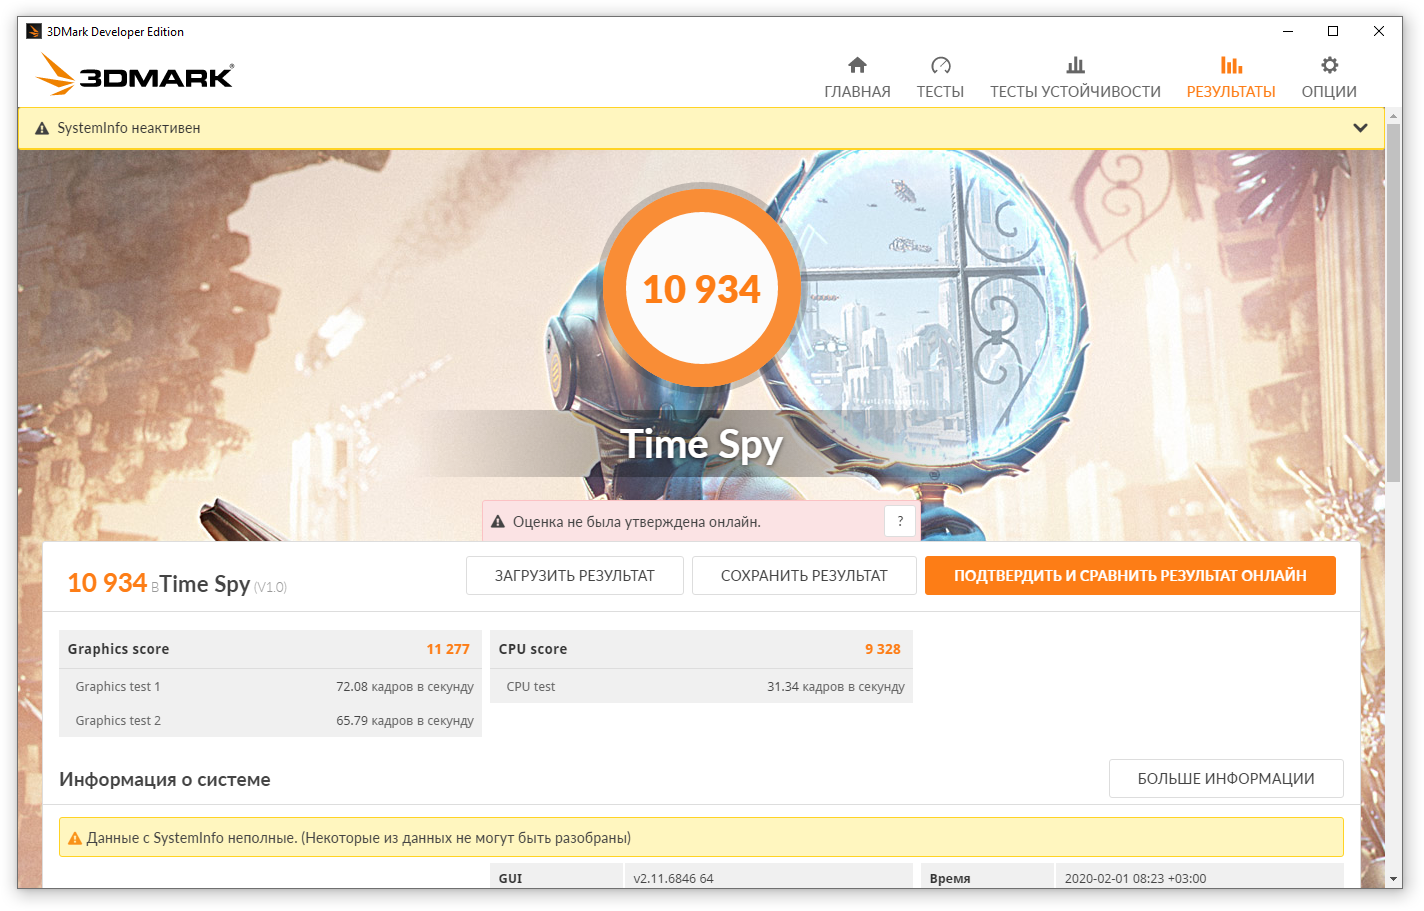Click the GUI version v2.11.6846 64
Viewport: 1424px width, 911px height.
pyautogui.click(x=674, y=879)
